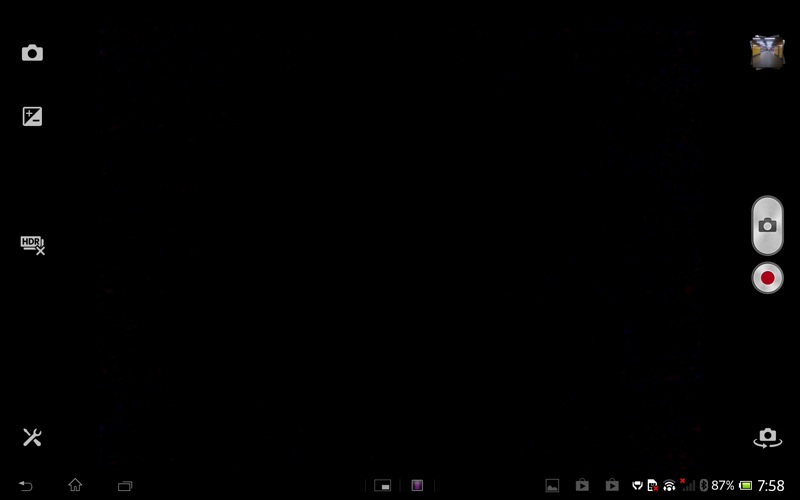Open the second Play Store notification
800x500 pixels.
(612, 485)
